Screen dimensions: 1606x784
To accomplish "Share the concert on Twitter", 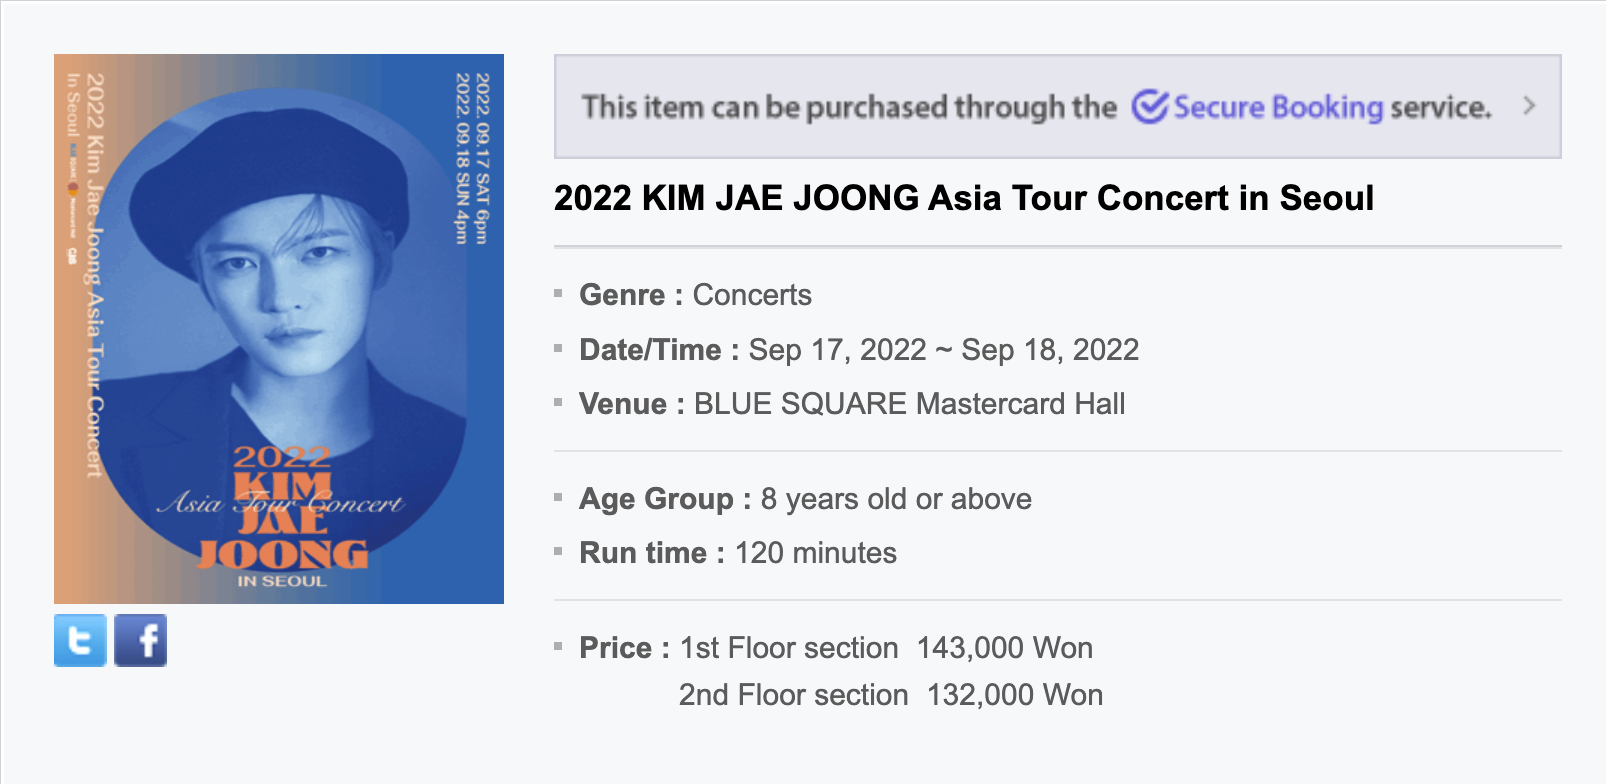I will pos(80,640).
